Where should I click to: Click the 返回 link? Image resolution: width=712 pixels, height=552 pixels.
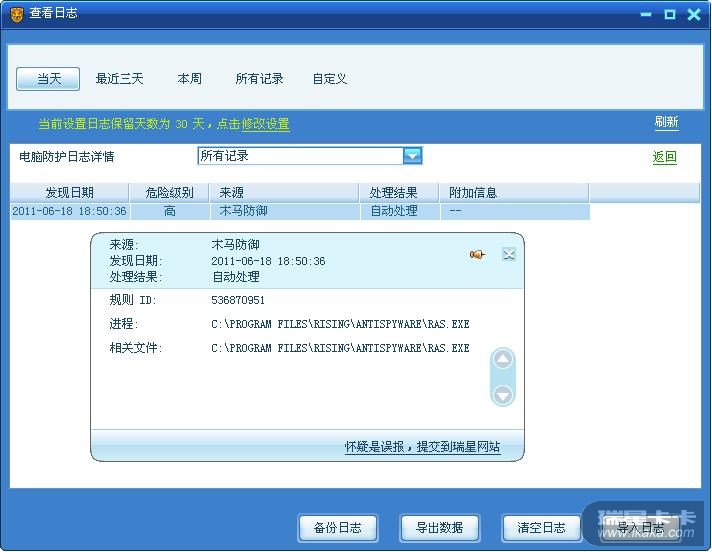click(x=665, y=157)
